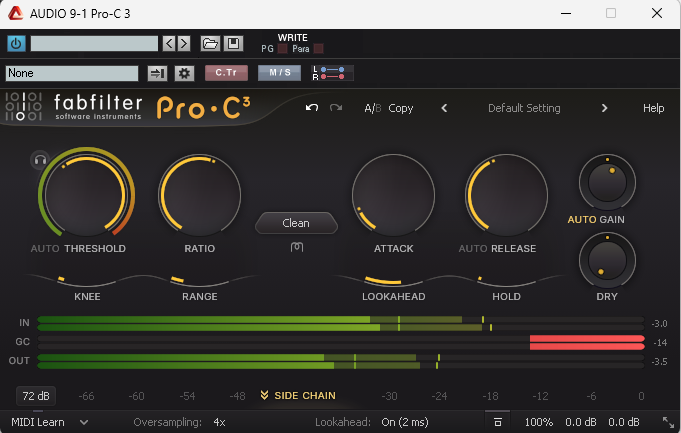Open the Default Setting preset menu
681x433 pixels.
click(523, 108)
